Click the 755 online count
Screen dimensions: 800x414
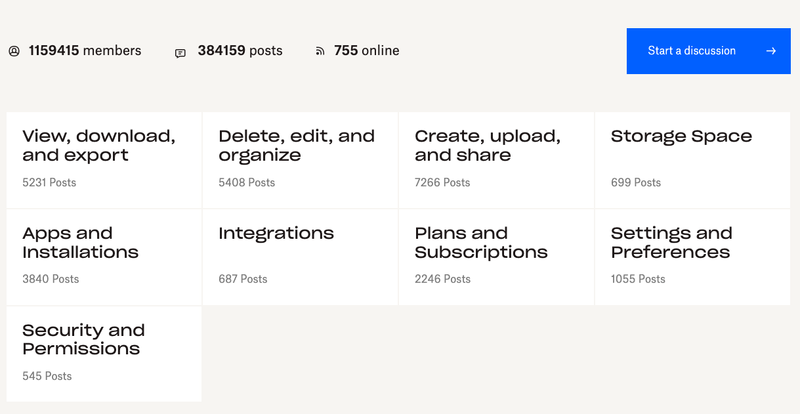click(366, 51)
